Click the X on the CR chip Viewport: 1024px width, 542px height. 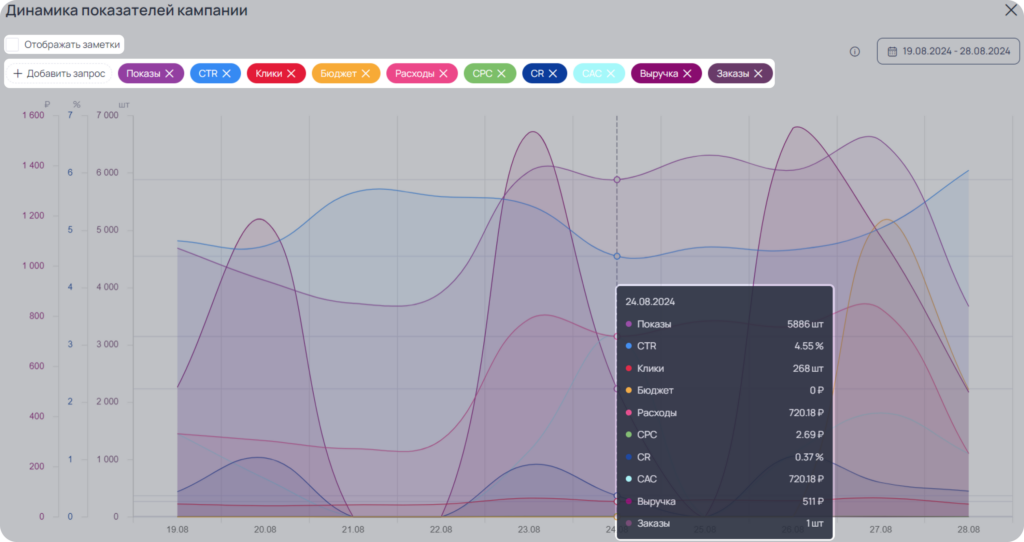553,74
